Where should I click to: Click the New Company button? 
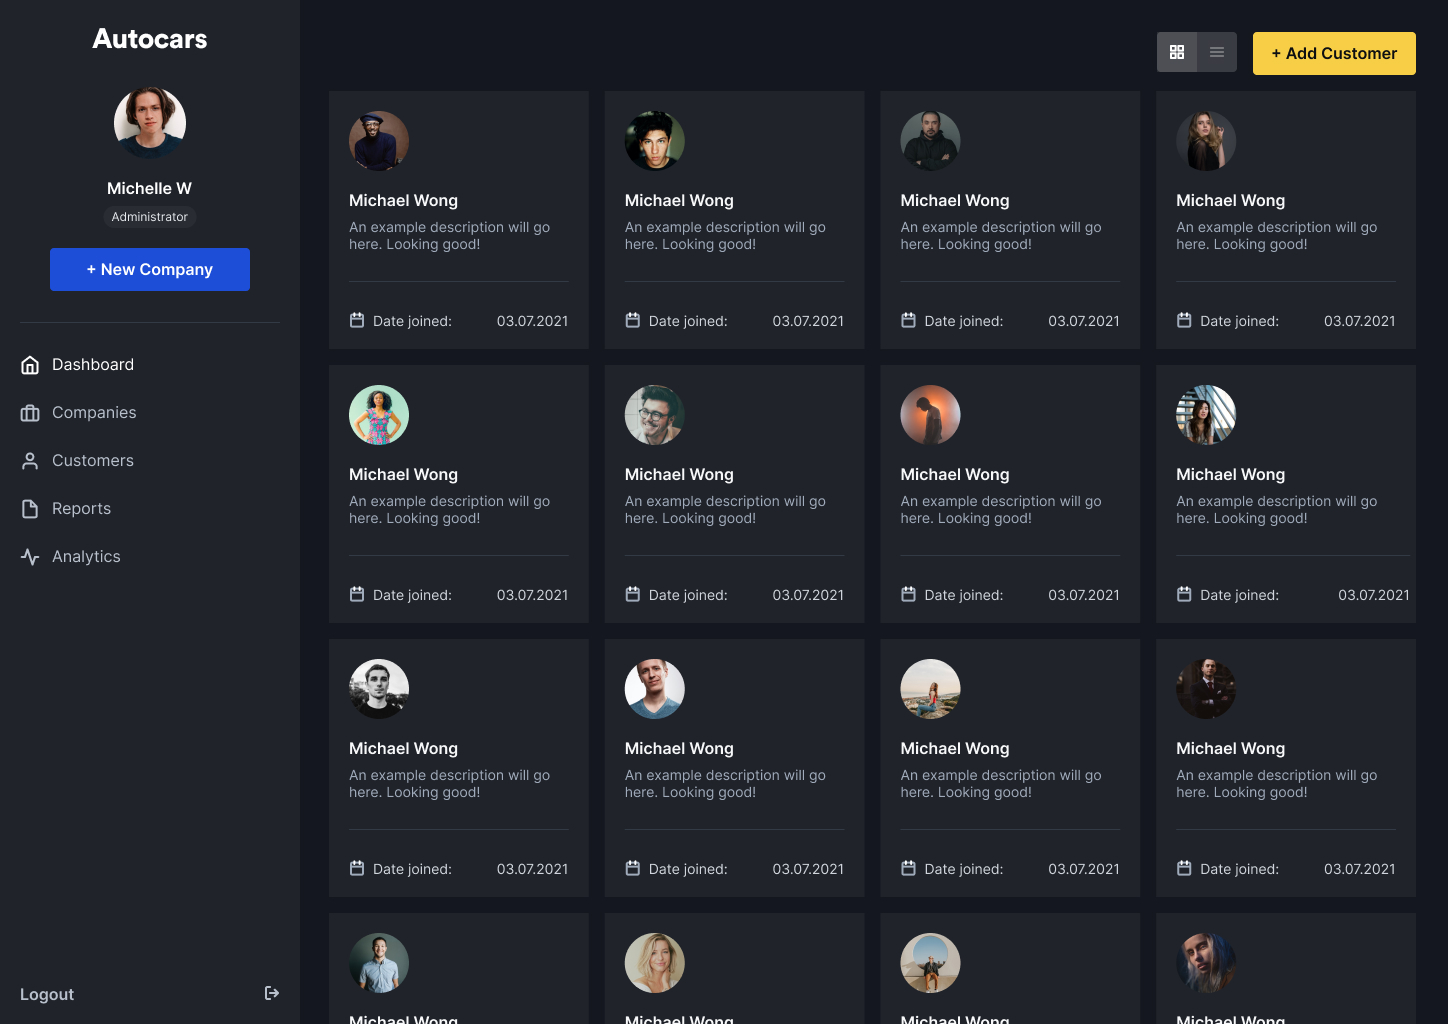[x=150, y=269]
